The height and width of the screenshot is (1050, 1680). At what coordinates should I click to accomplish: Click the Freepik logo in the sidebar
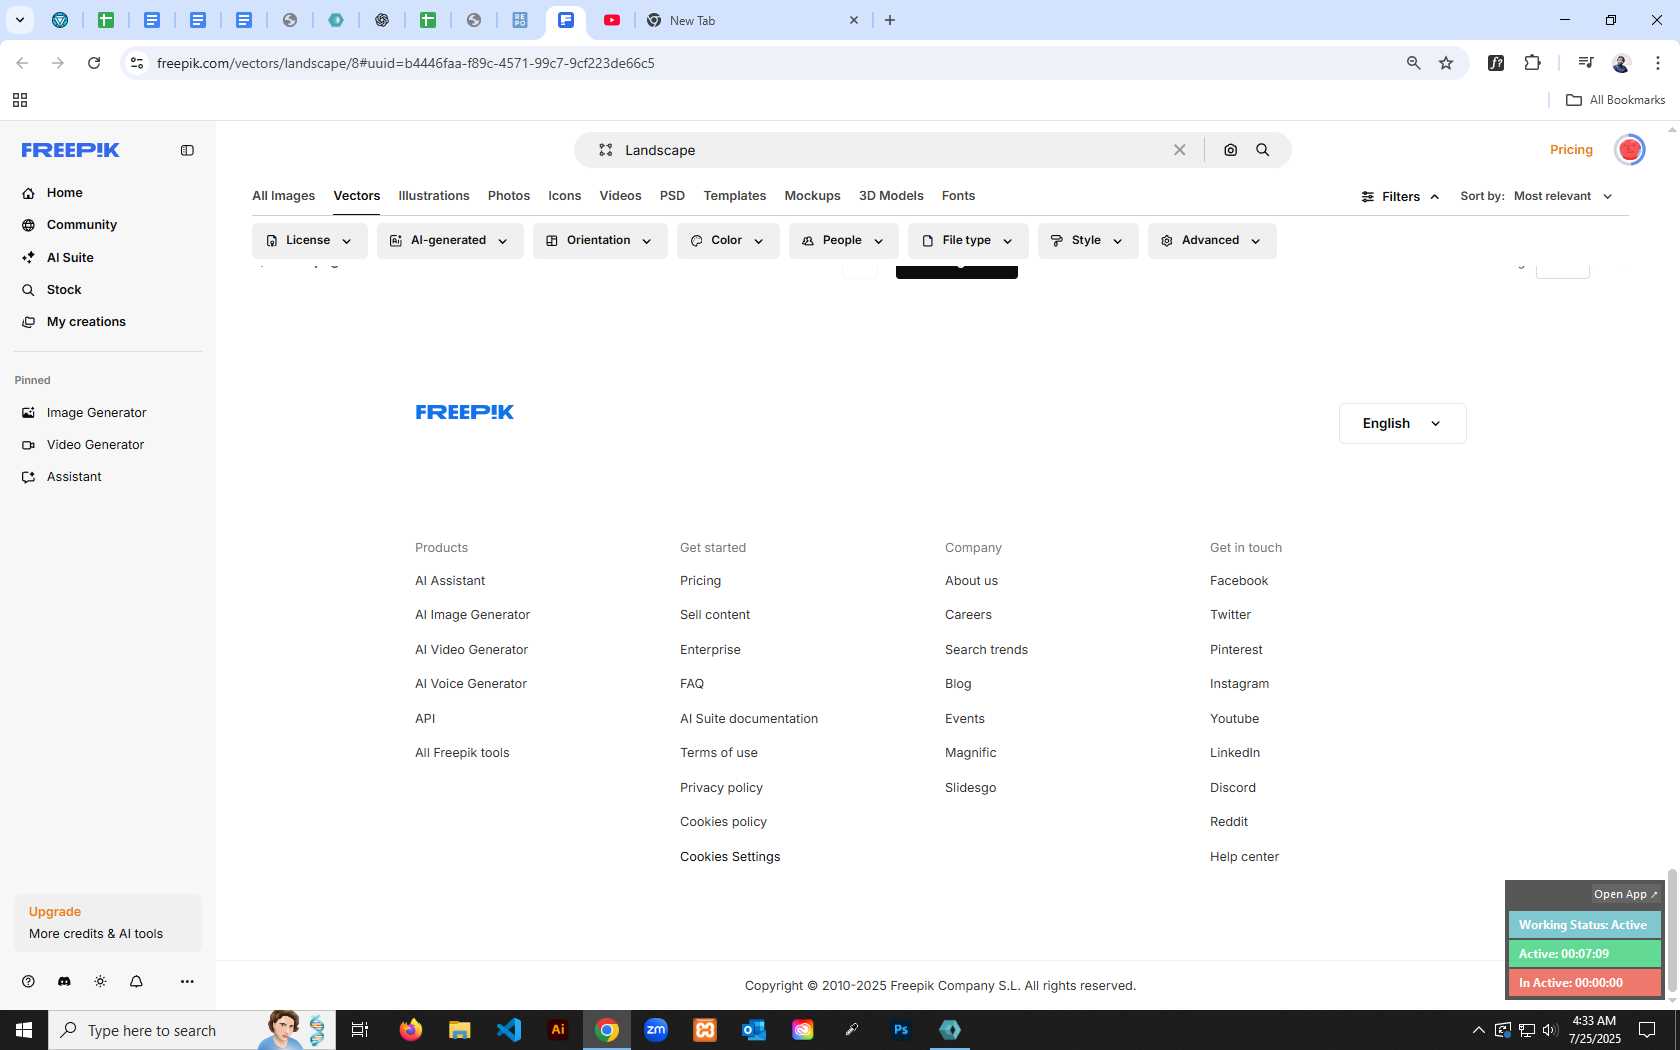[x=71, y=150]
